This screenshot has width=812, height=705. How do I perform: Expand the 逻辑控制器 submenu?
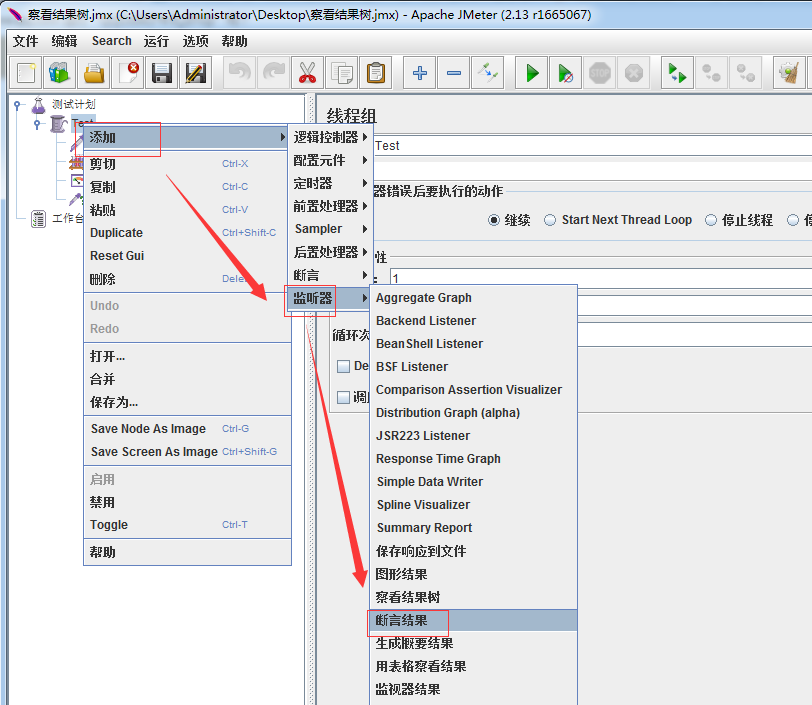pyautogui.click(x=330, y=137)
